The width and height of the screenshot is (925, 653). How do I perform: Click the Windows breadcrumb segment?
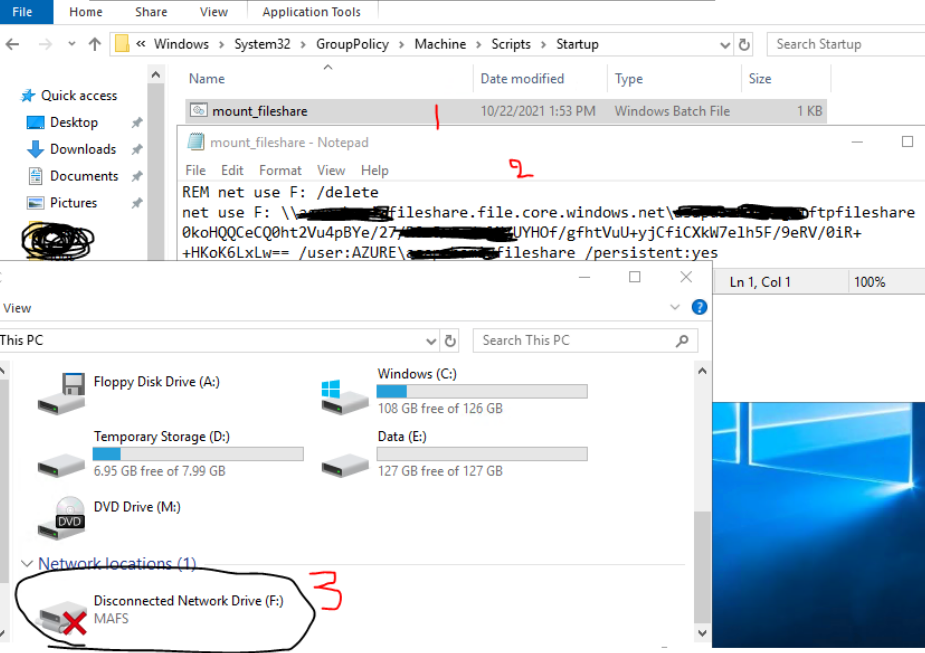tap(181, 44)
